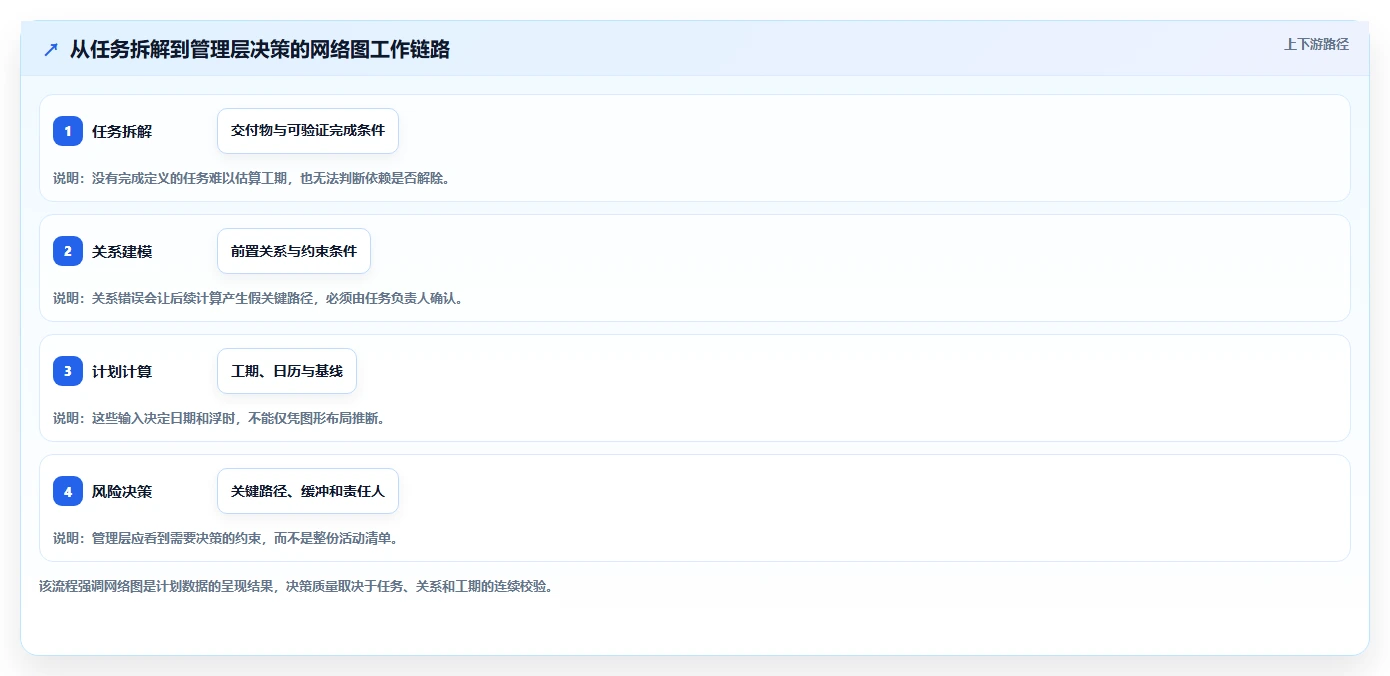Click the note starting with 关系错误会让后续计算
1390x676 pixels.
pos(258,298)
